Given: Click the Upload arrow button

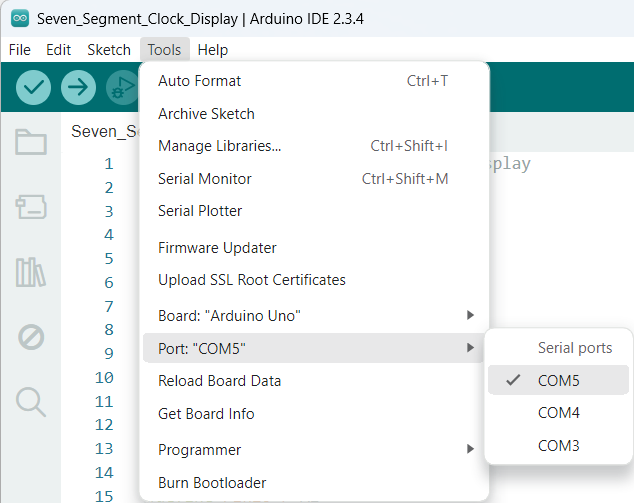Looking at the screenshot, I should pyautogui.click(x=78, y=87).
